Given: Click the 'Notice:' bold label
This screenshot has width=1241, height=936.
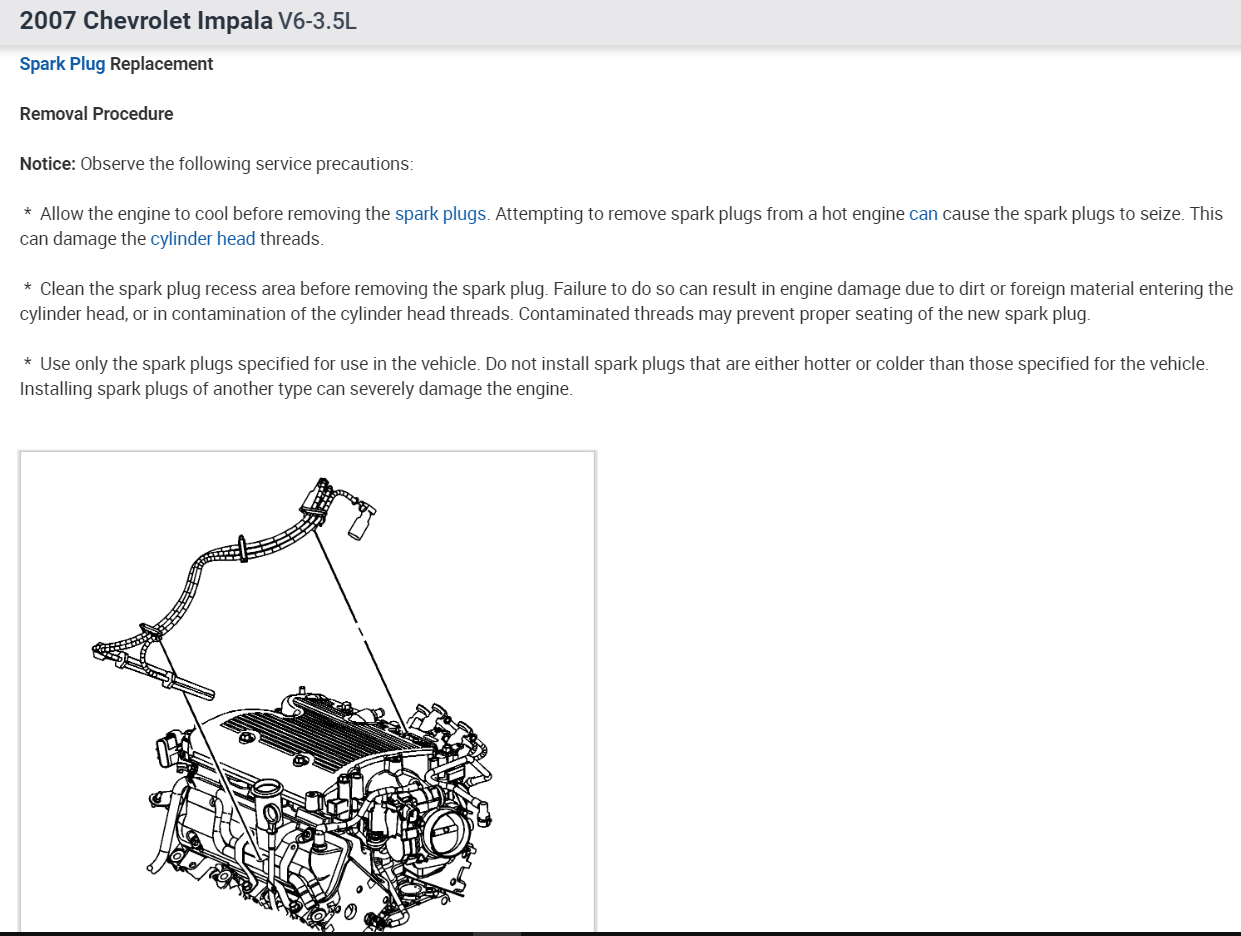Looking at the screenshot, I should point(48,164).
